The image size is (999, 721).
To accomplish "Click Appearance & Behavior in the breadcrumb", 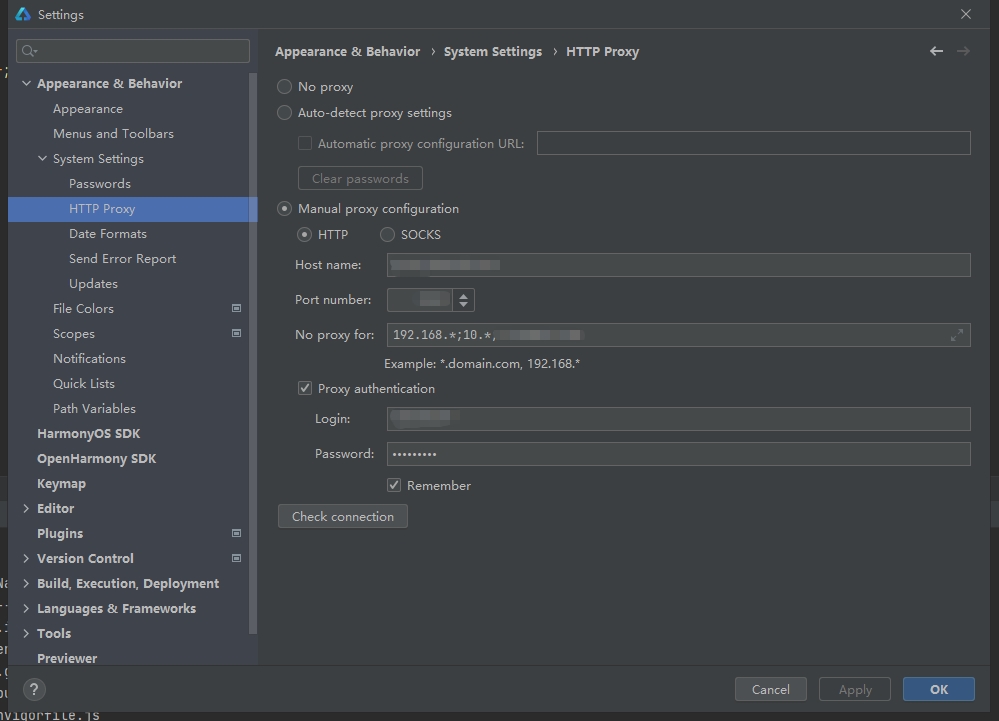I will [x=348, y=52].
